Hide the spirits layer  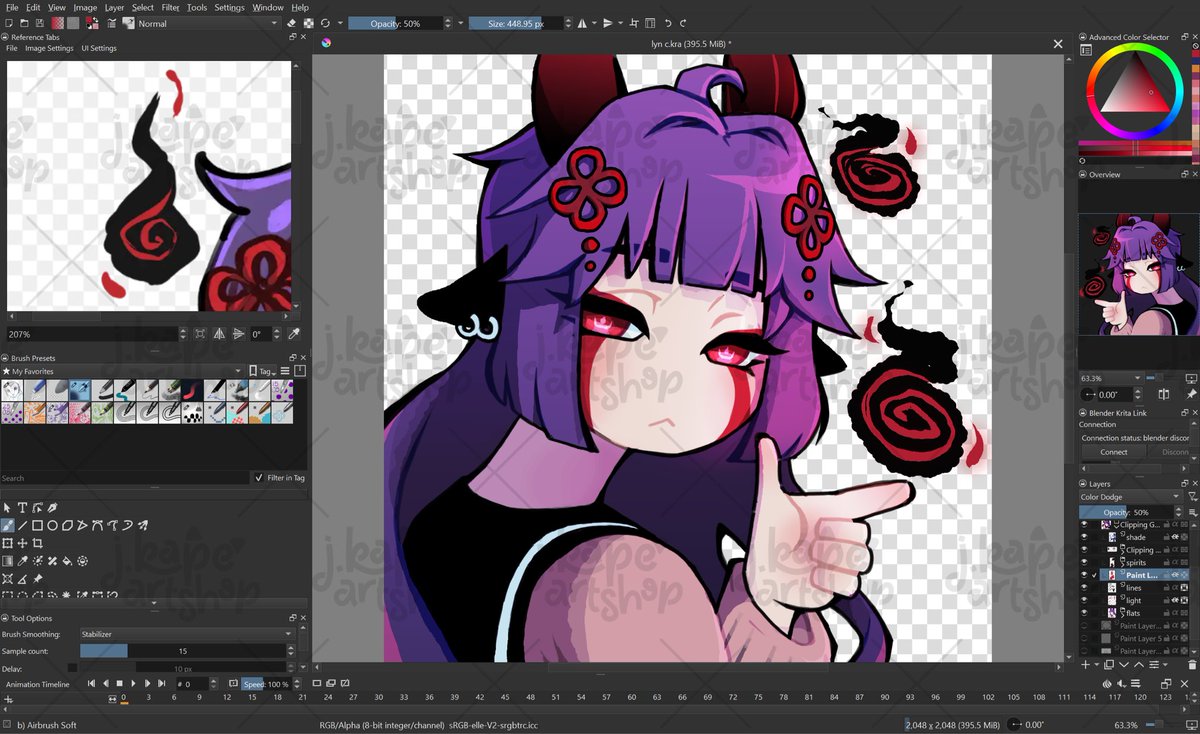coord(1084,563)
